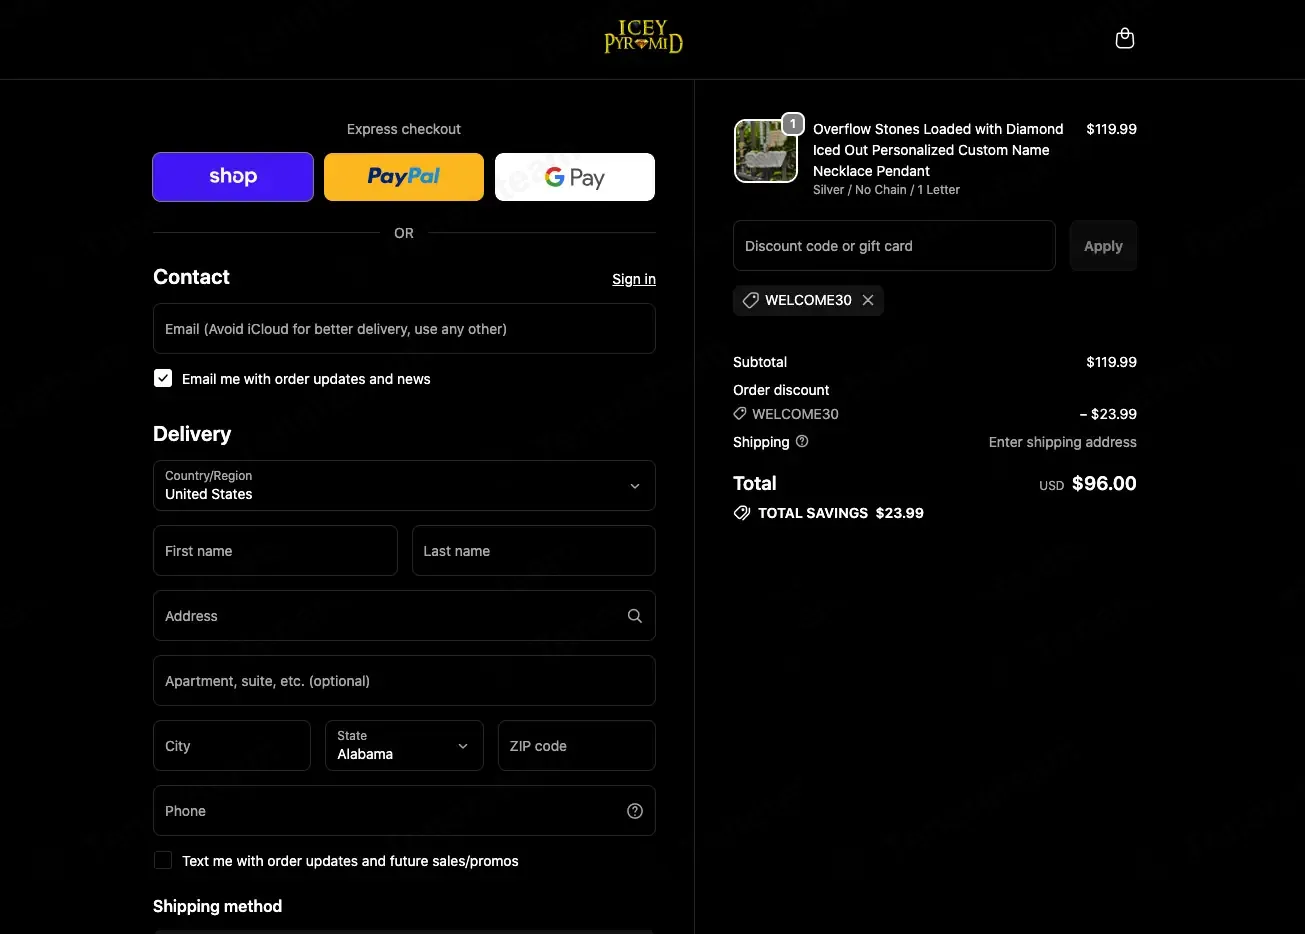
Task: Select the ZIP code input field
Action: pos(577,746)
